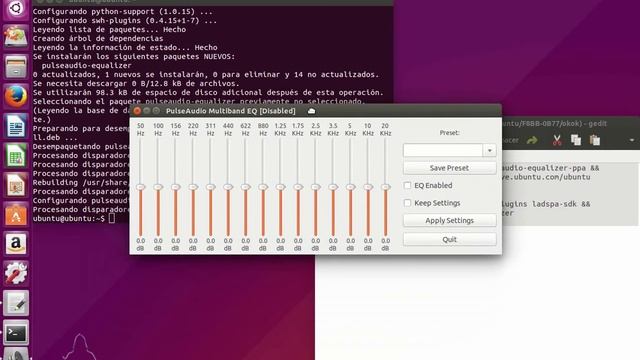Open gedit text editor launcher icon
640x360 pixels.
point(16,303)
